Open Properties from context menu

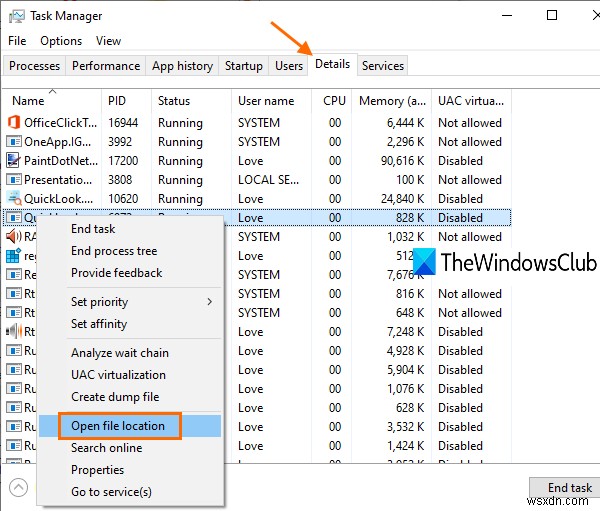[x=130, y=470]
